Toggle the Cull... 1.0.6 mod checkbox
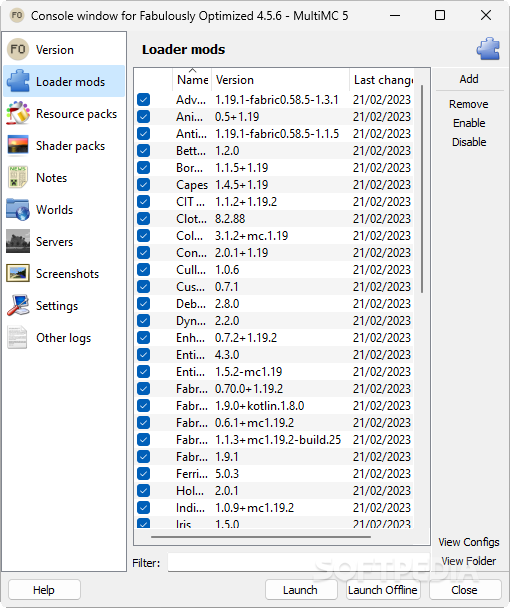The width and height of the screenshot is (510, 608). pyautogui.click(x=143, y=269)
